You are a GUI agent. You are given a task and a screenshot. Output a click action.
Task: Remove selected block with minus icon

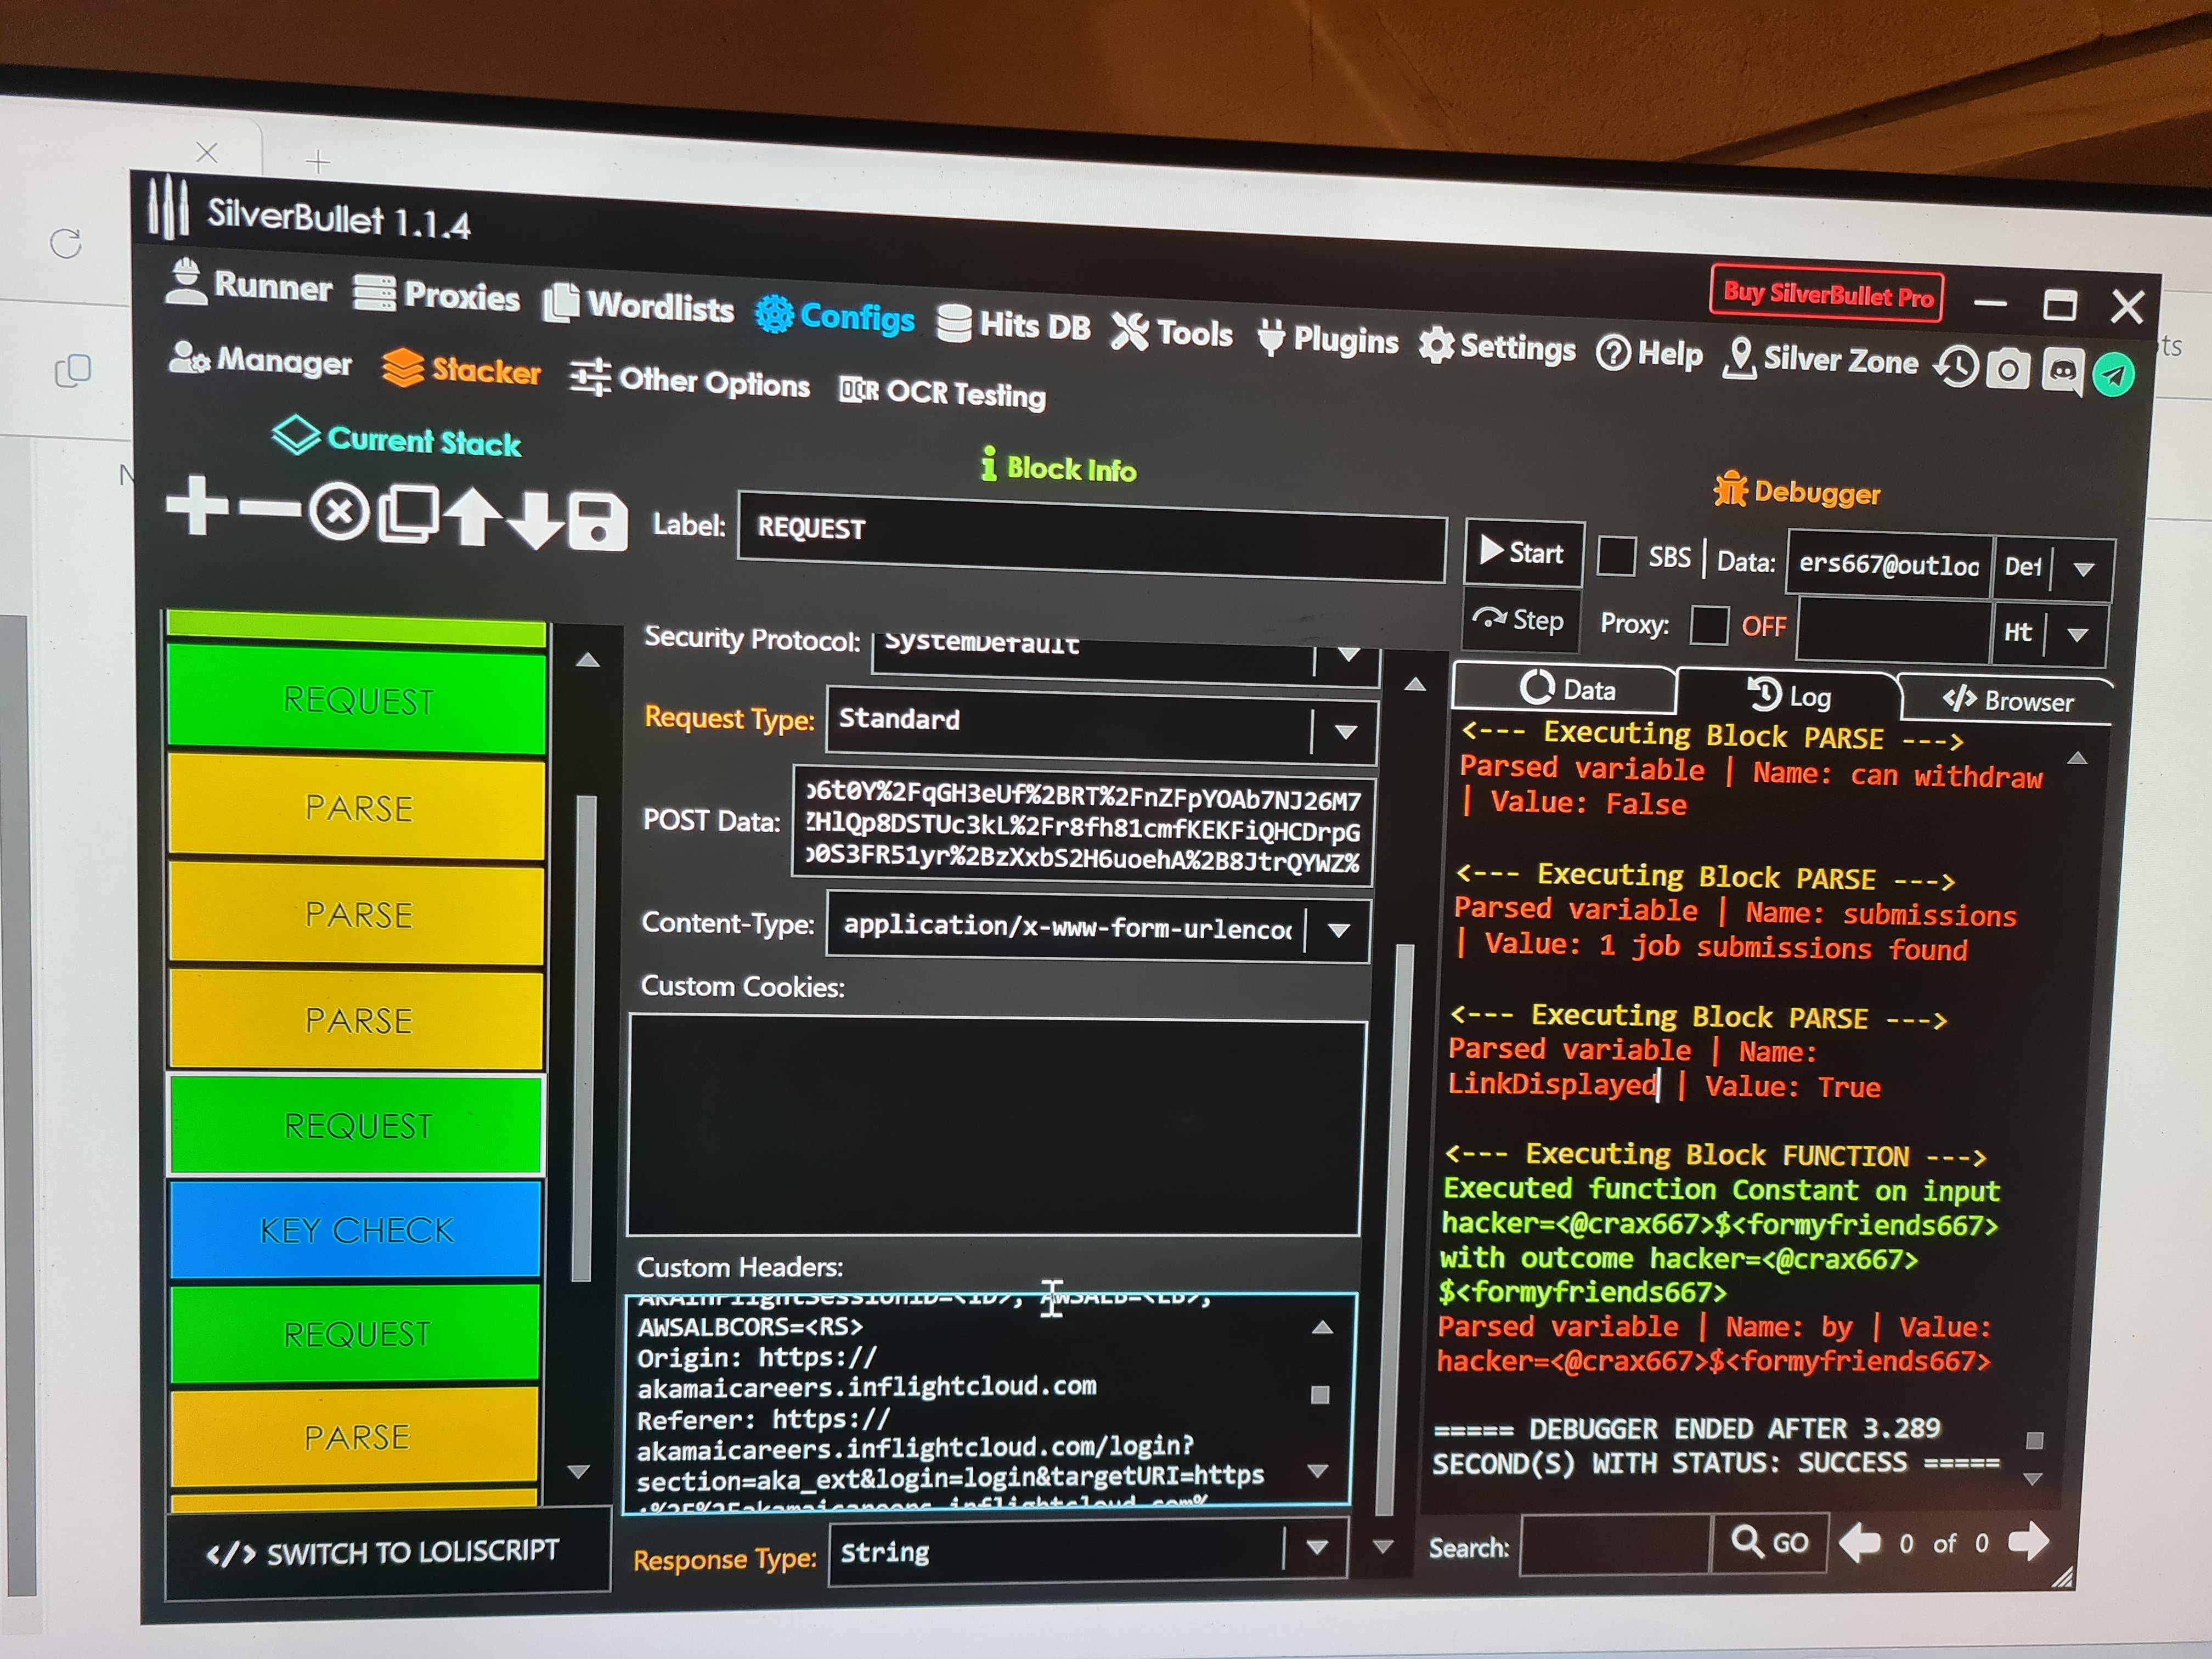(270, 510)
